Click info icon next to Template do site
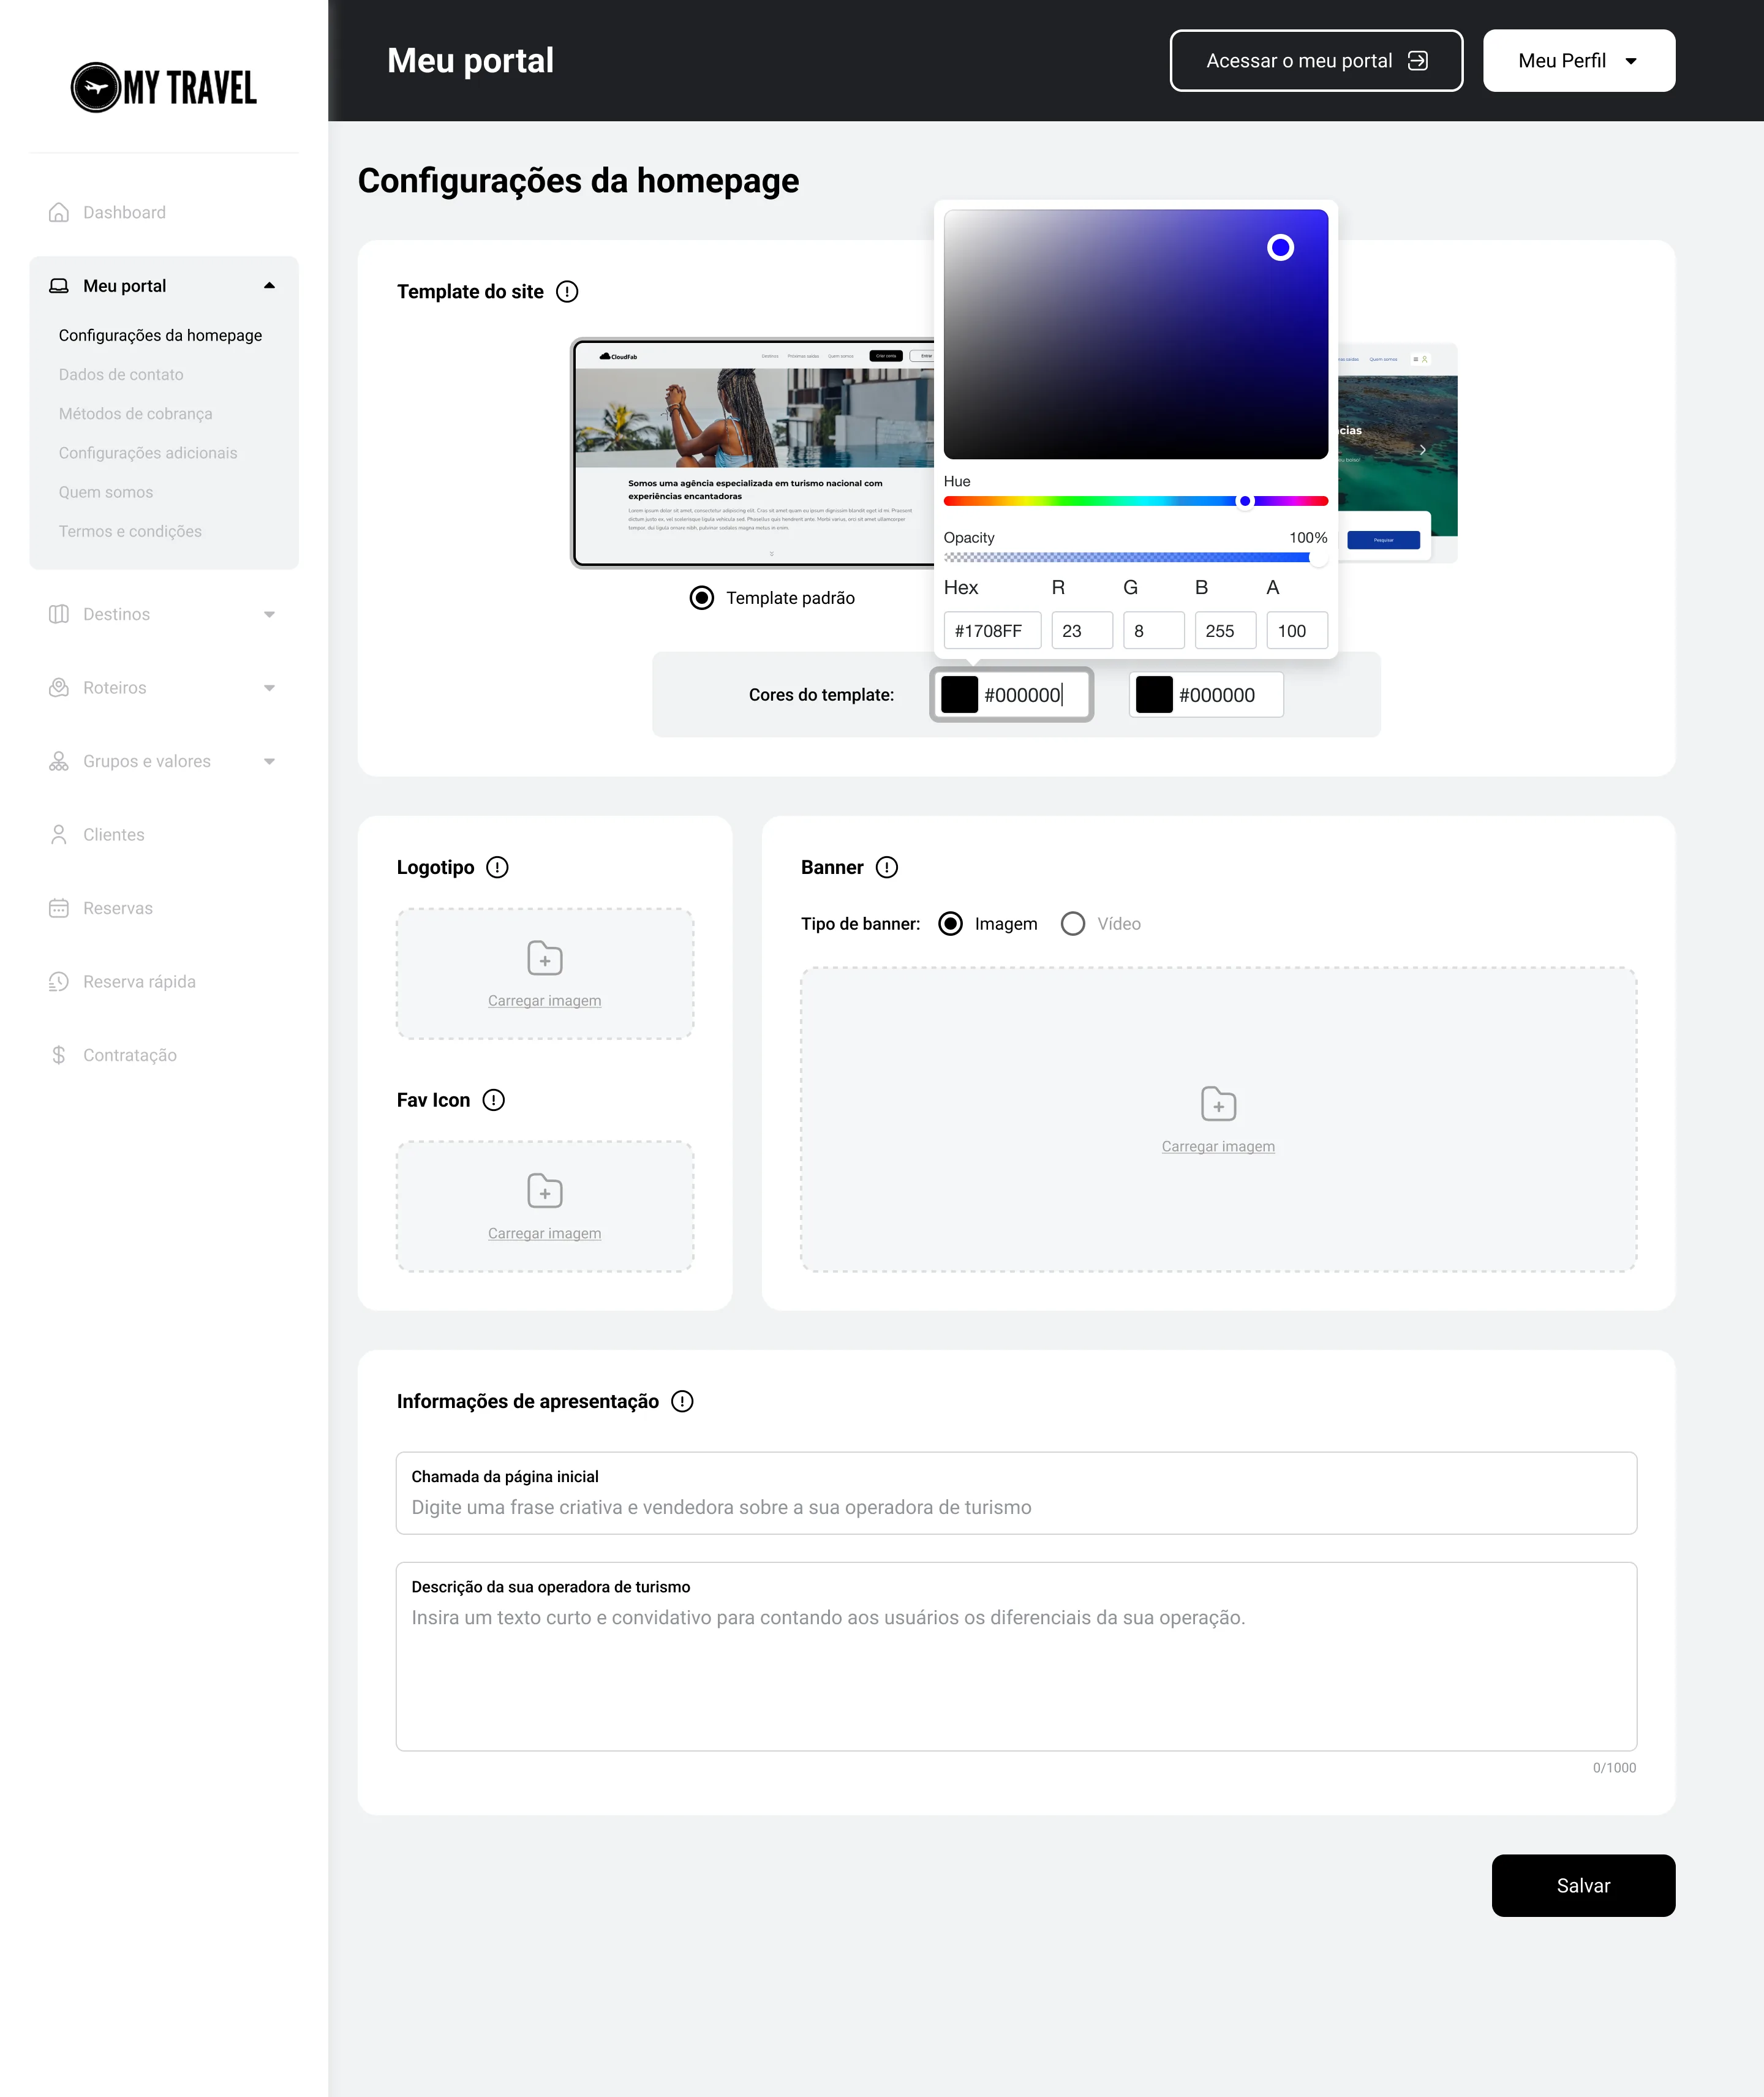Screen dimensions: 1764x2097 pos(567,291)
